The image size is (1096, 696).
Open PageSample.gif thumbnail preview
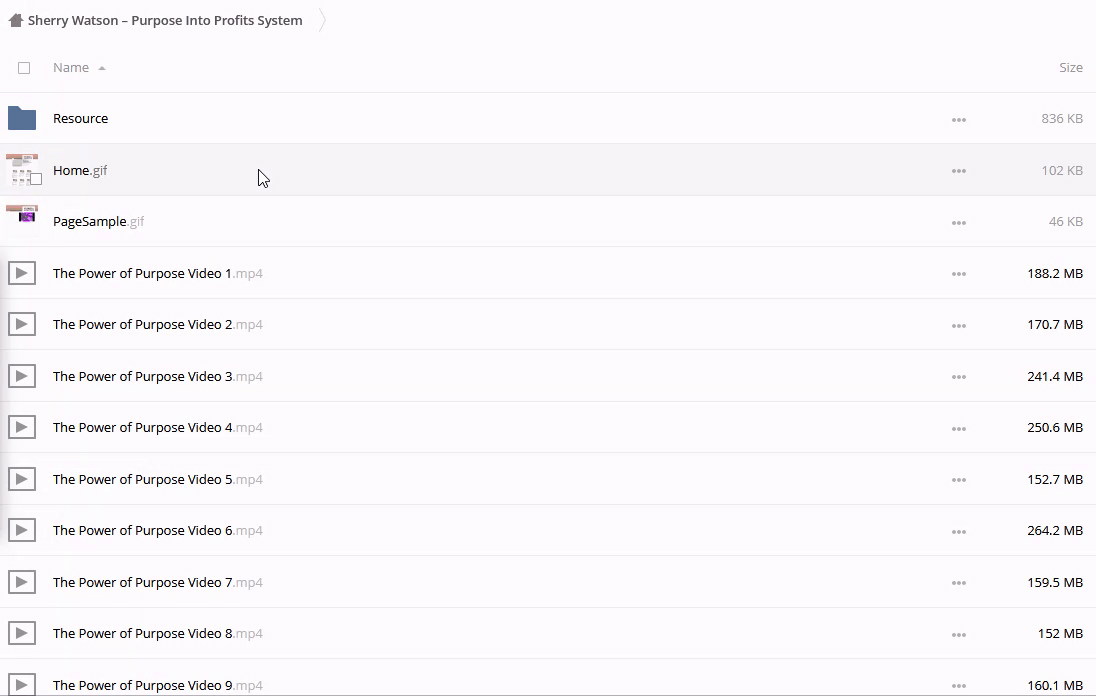pos(22,216)
